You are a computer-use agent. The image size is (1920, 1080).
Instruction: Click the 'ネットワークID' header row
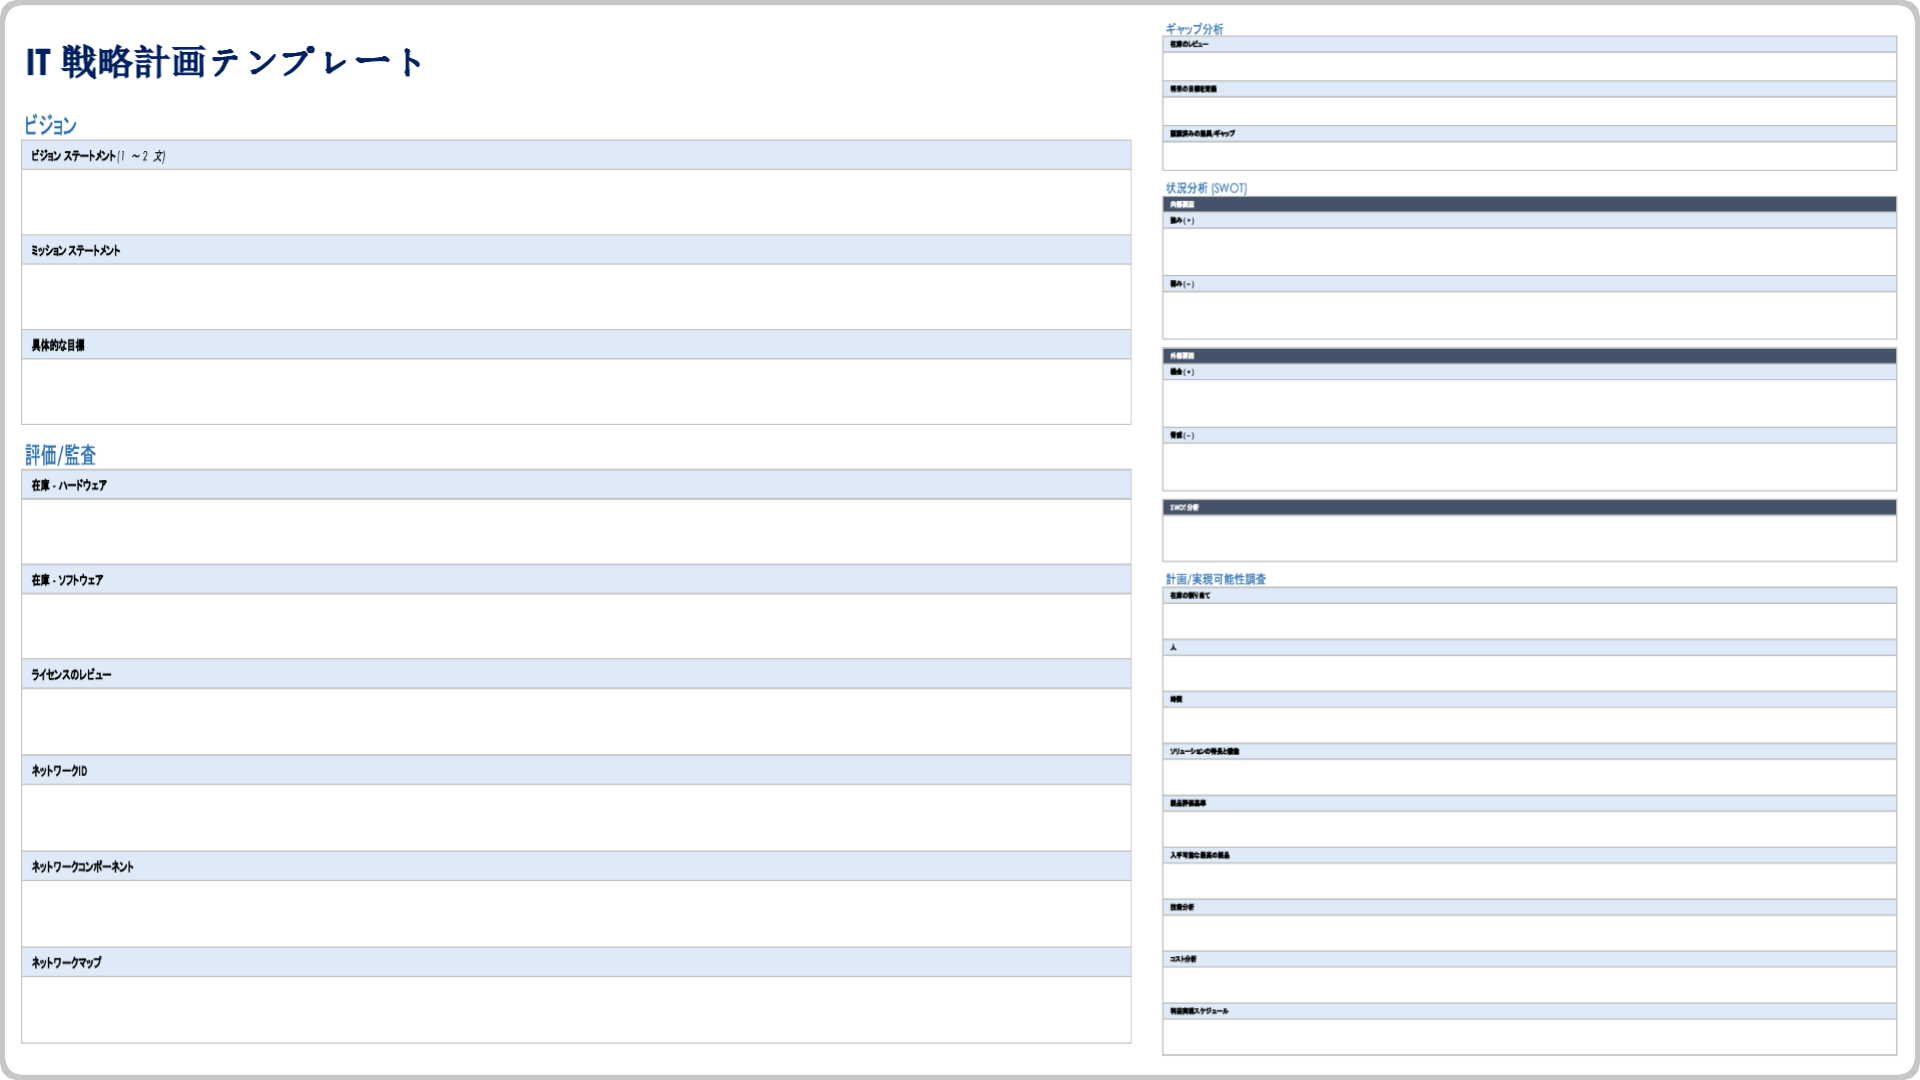click(x=576, y=770)
